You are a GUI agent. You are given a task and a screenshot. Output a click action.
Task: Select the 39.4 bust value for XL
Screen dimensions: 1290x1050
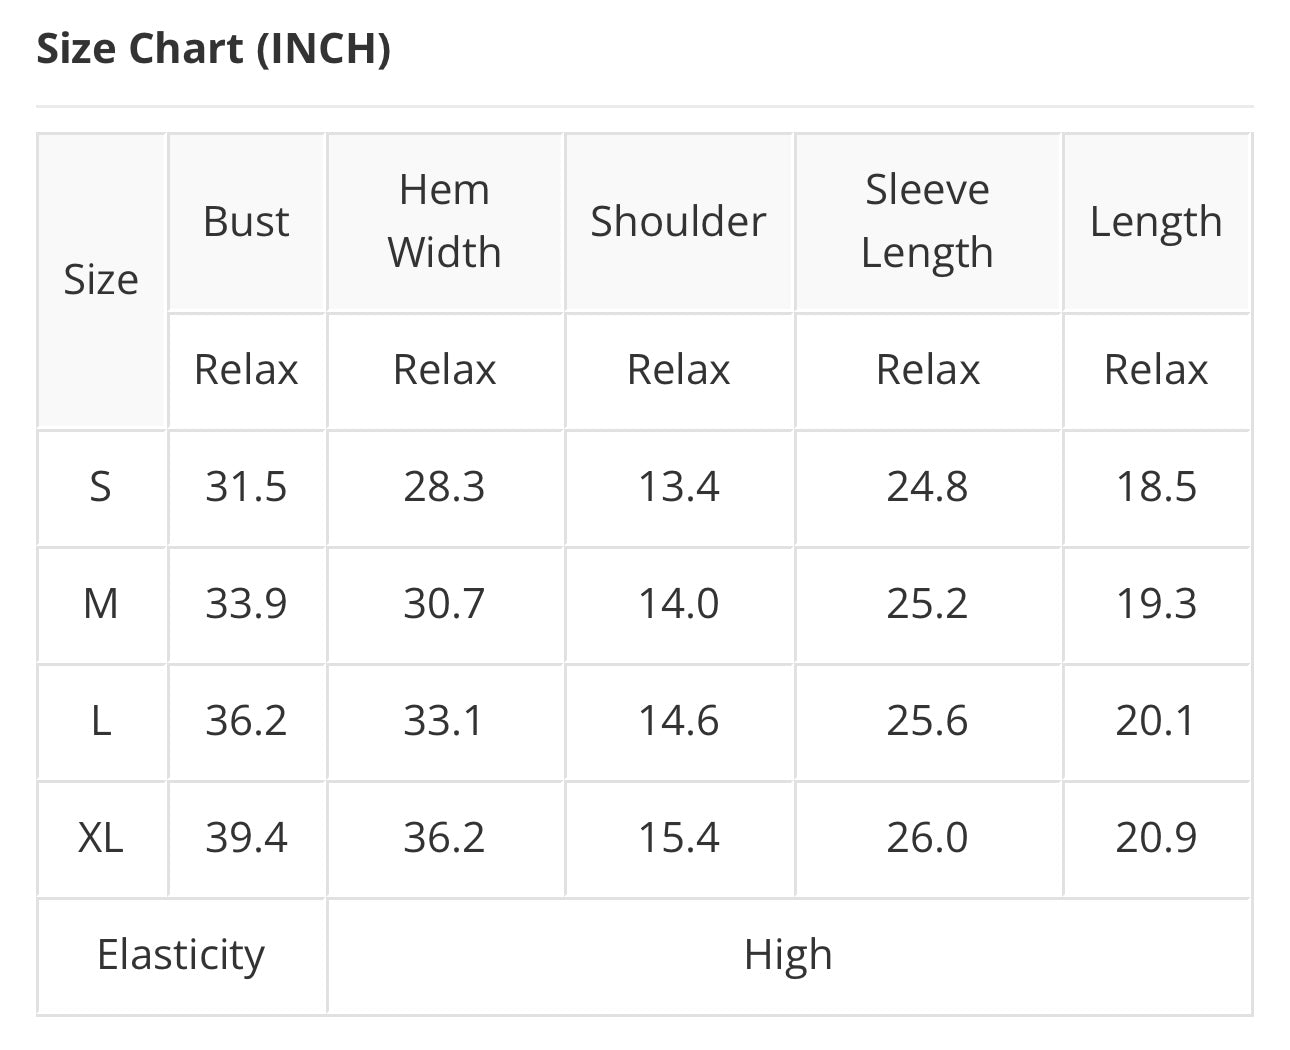(x=246, y=838)
